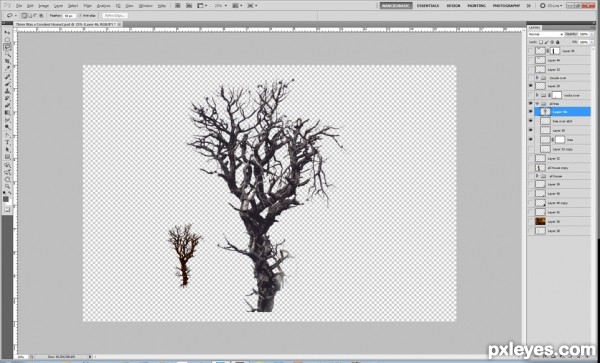Open the Layer menu

point(59,6)
